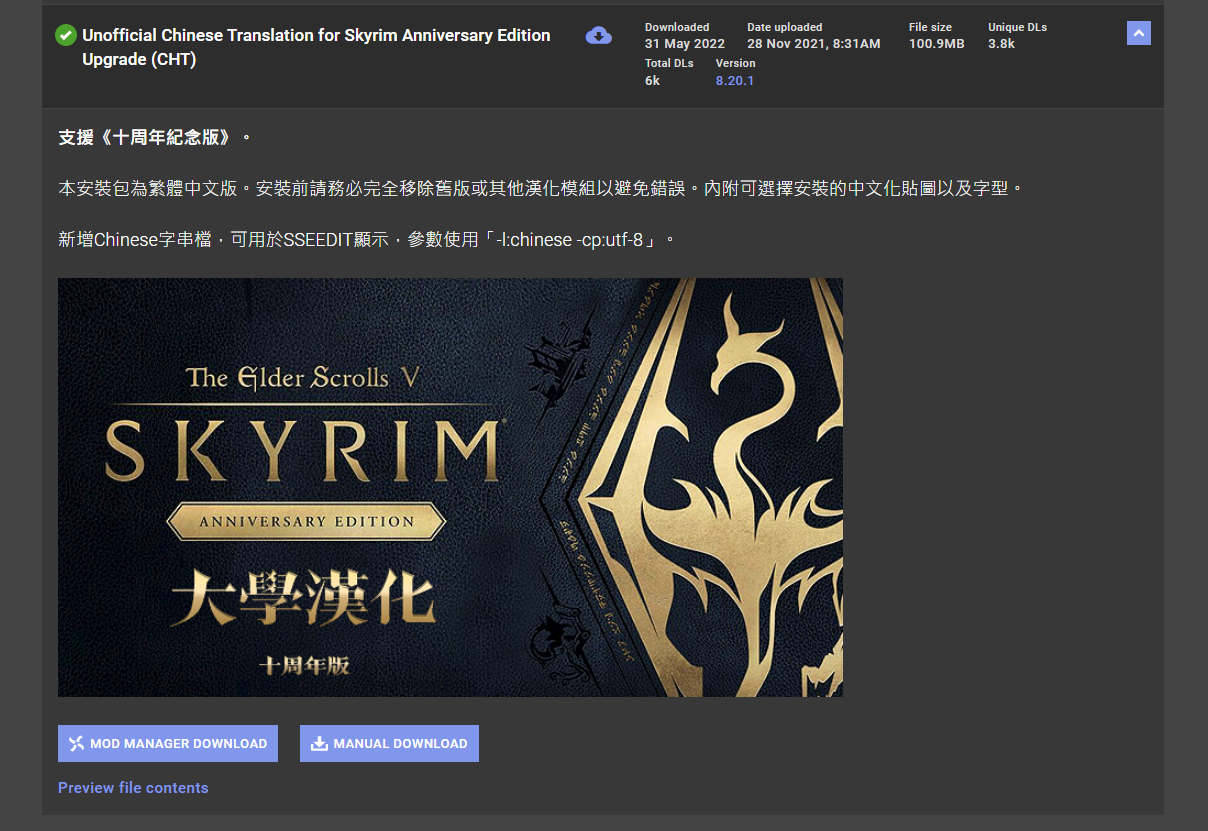The image size is (1208, 831).
Task: Click the downloaded date 31 May 2022
Action: 685,44
